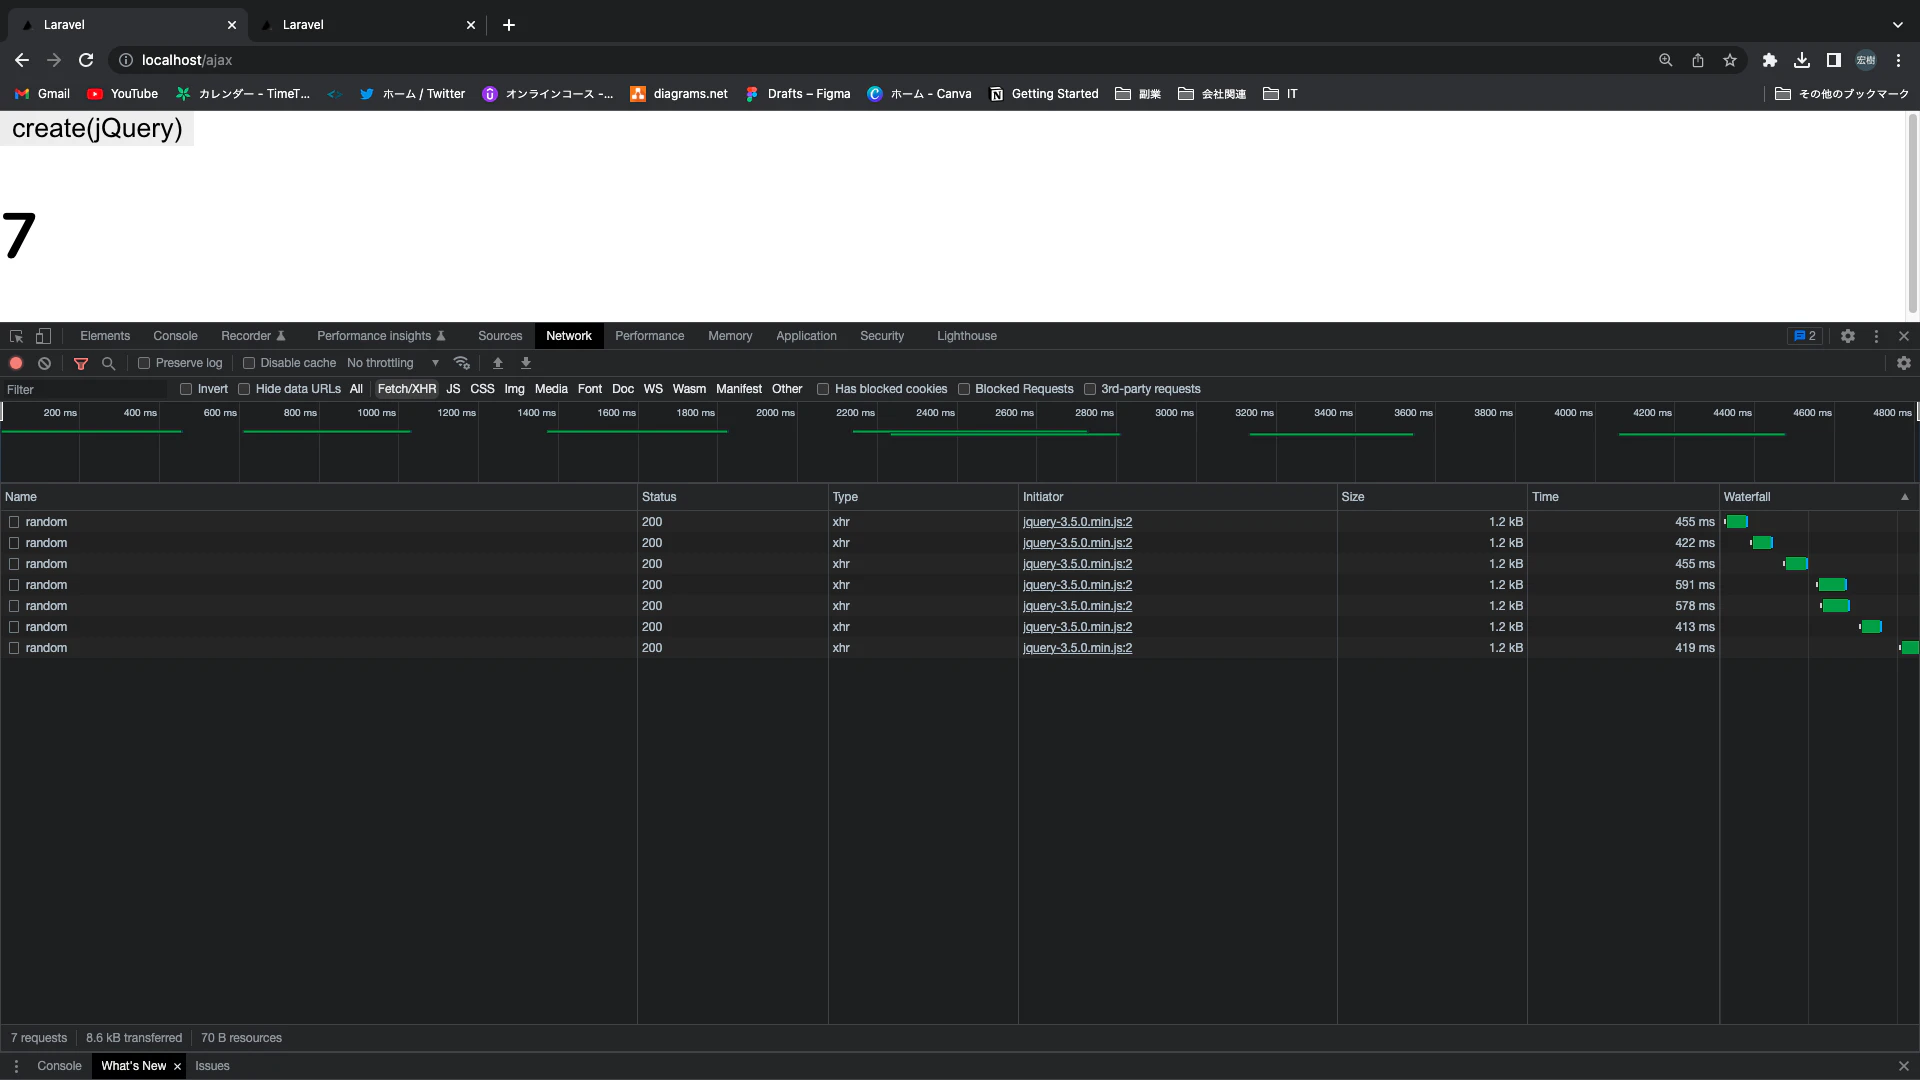Sort by Waterfall column arrow
This screenshot has height=1080, width=1920.
(x=1904, y=498)
